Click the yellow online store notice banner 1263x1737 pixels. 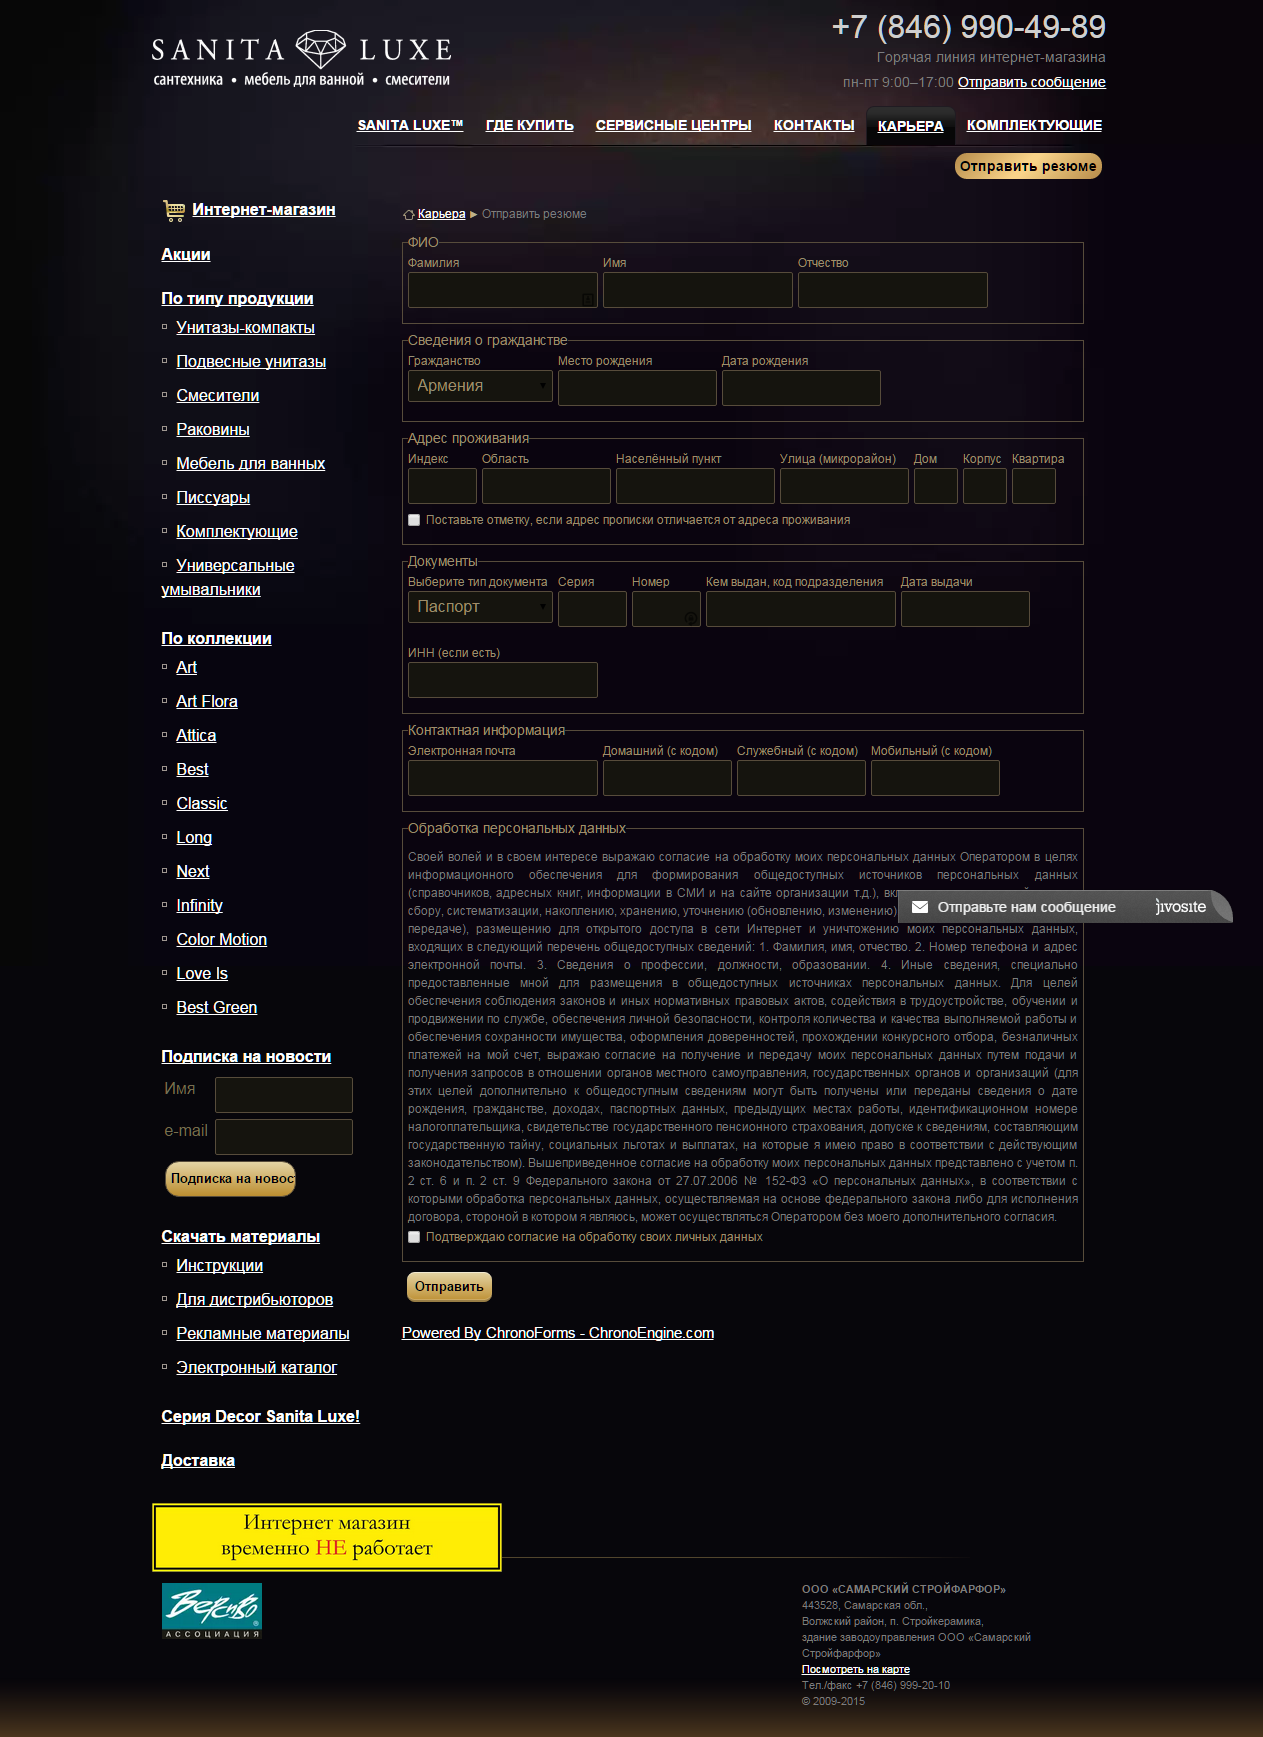[x=327, y=1536]
